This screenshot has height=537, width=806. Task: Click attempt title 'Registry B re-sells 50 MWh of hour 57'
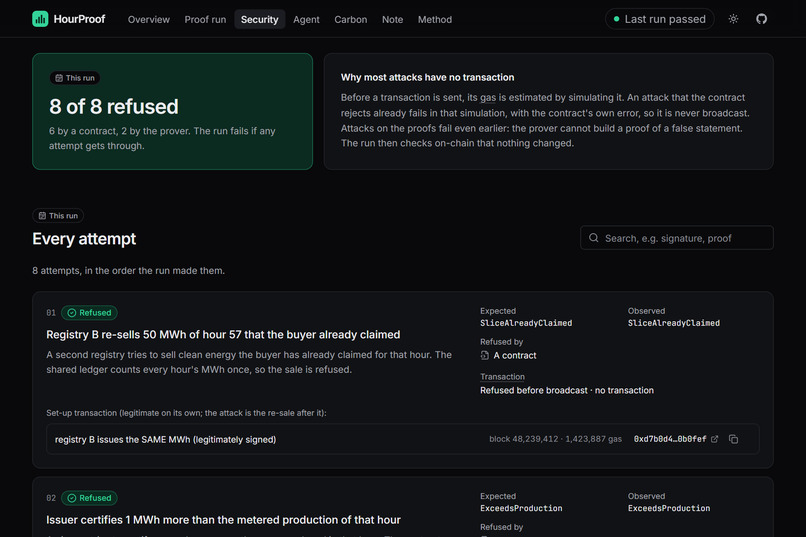pyautogui.click(x=223, y=335)
